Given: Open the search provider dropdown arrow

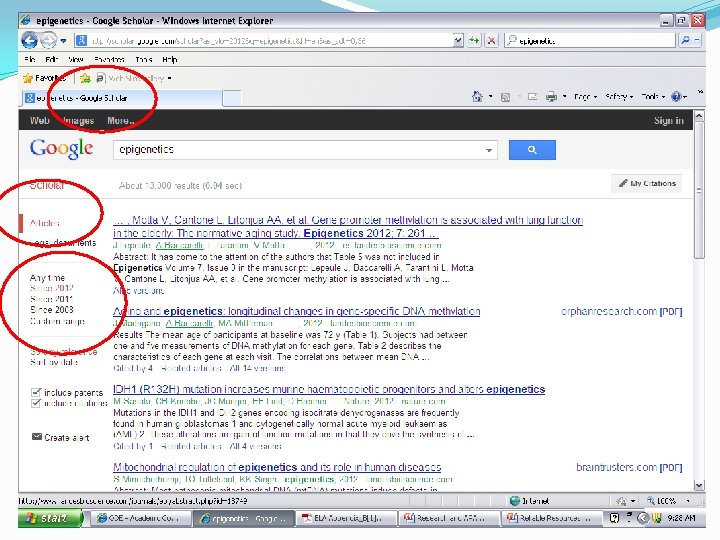Looking at the screenshot, I should click(x=697, y=40).
